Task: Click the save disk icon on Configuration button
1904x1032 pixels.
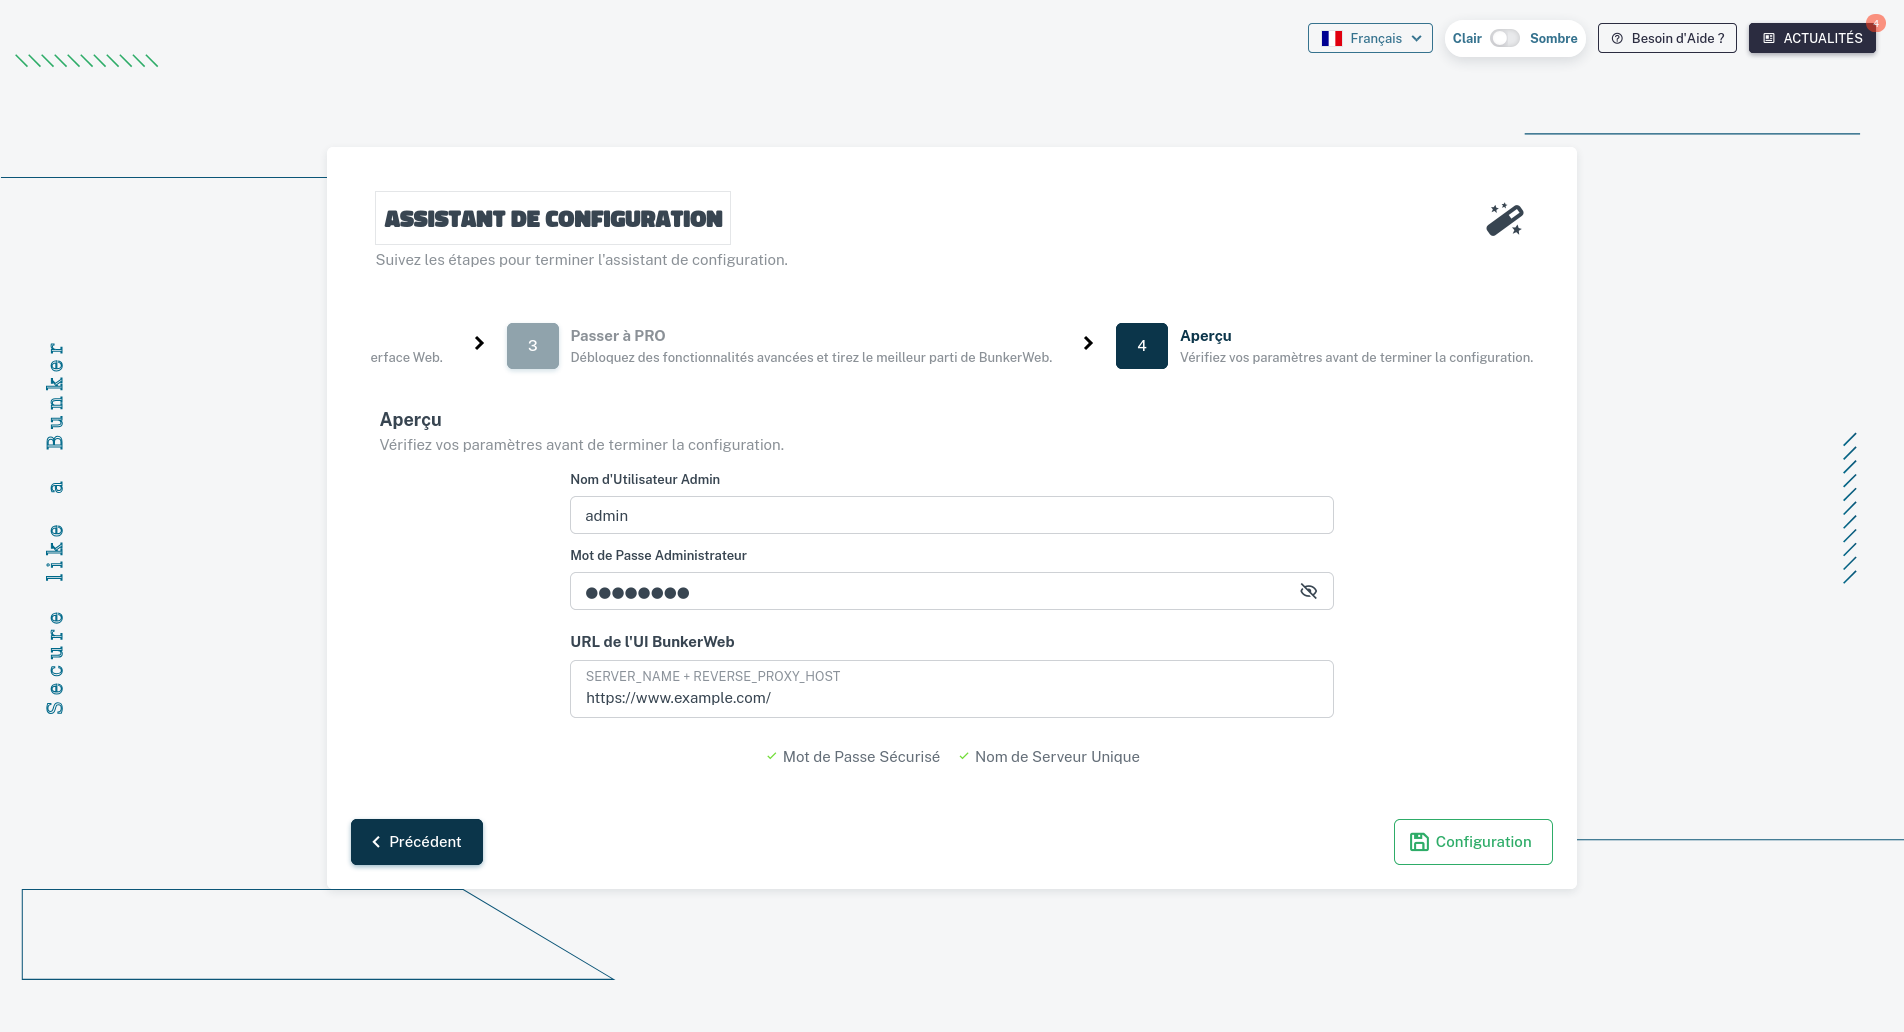Action: (x=1419, y=841)
